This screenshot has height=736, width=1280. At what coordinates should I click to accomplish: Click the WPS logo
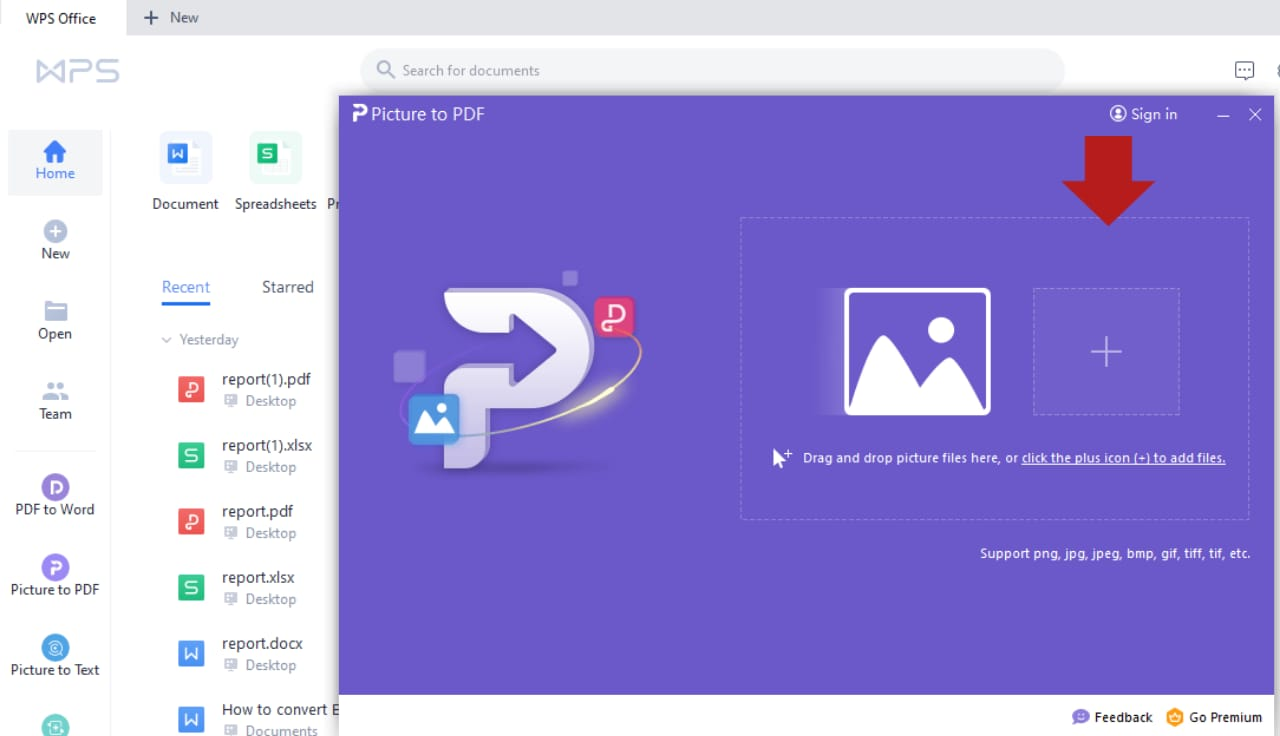pos(78,71)
